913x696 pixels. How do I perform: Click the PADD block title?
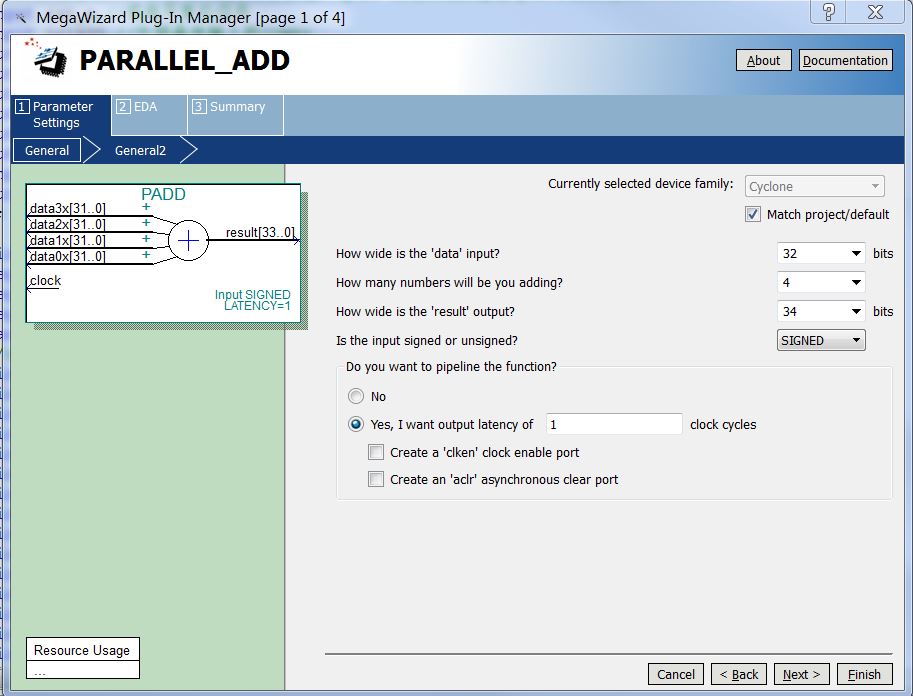tap(163, 194)
